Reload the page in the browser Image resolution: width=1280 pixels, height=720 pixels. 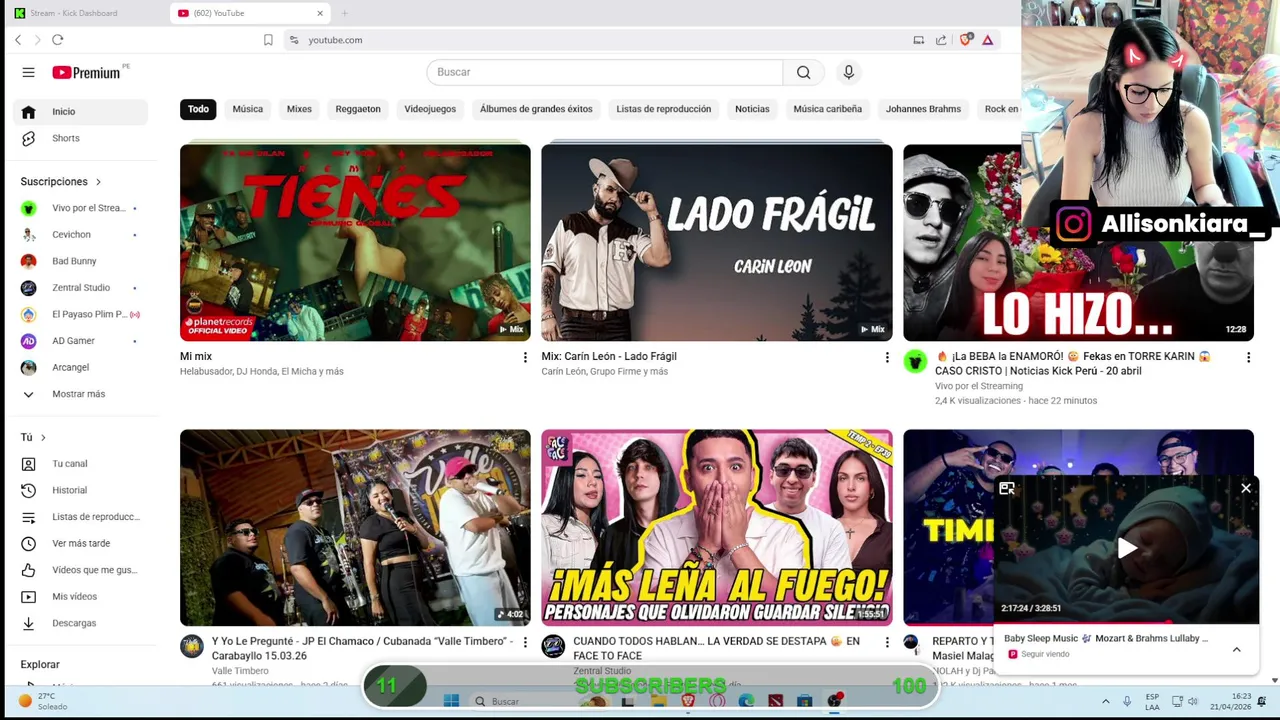[x=57, y=40]
